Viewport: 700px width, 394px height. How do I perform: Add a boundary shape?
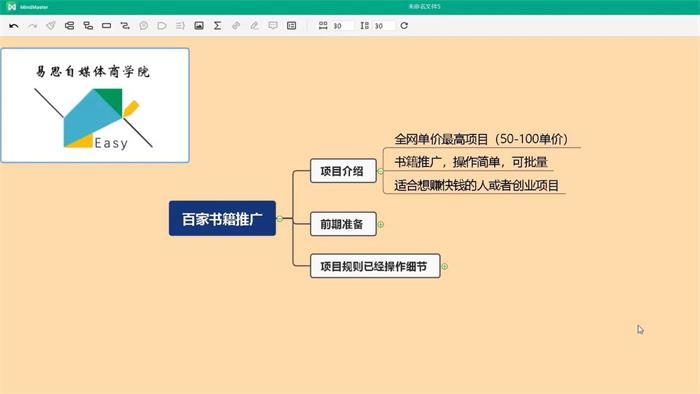click(162, 26)
